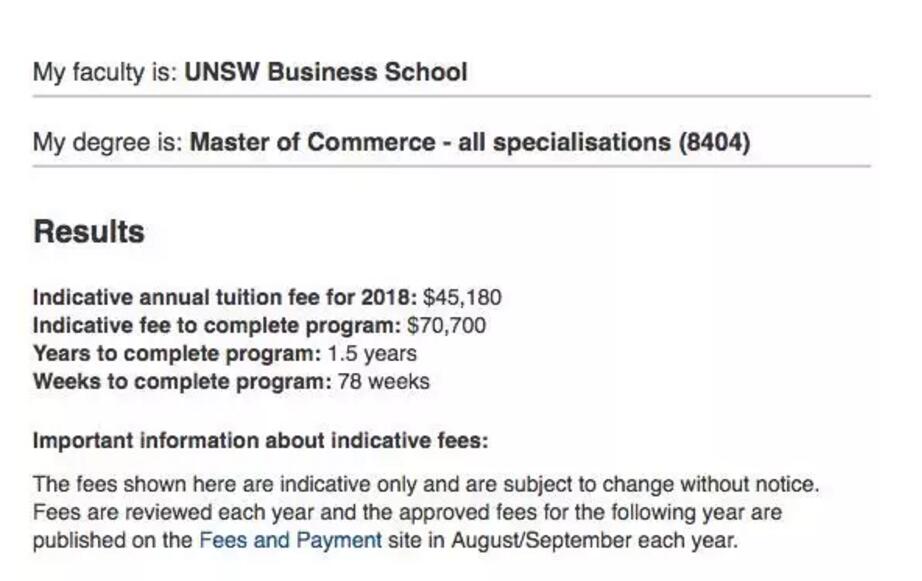The width and height of the screenshot is (922, 581).
Task: Click 'Indicative annual tuition fee for 2018' label
Action: [x=225, y=297]
